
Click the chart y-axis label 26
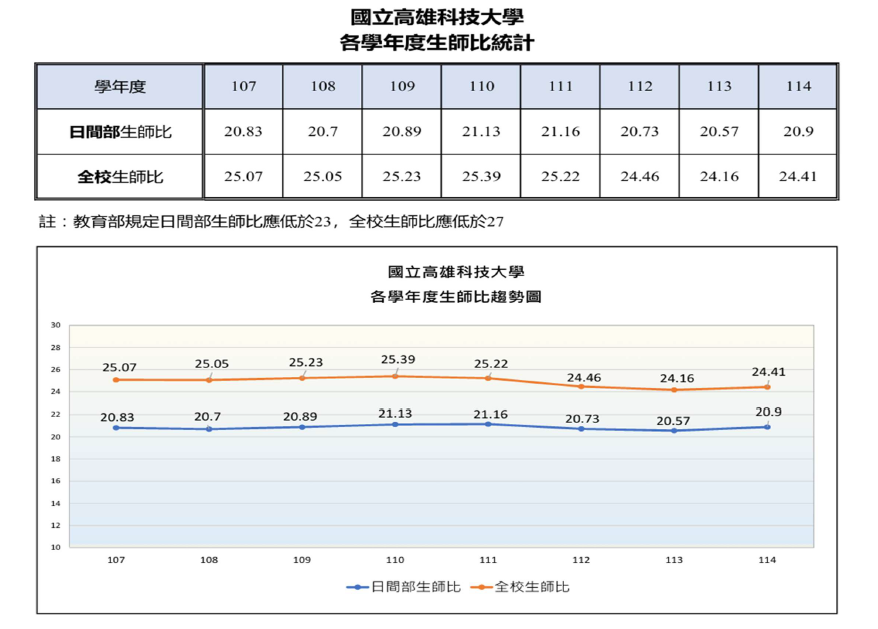pos(55,370)
